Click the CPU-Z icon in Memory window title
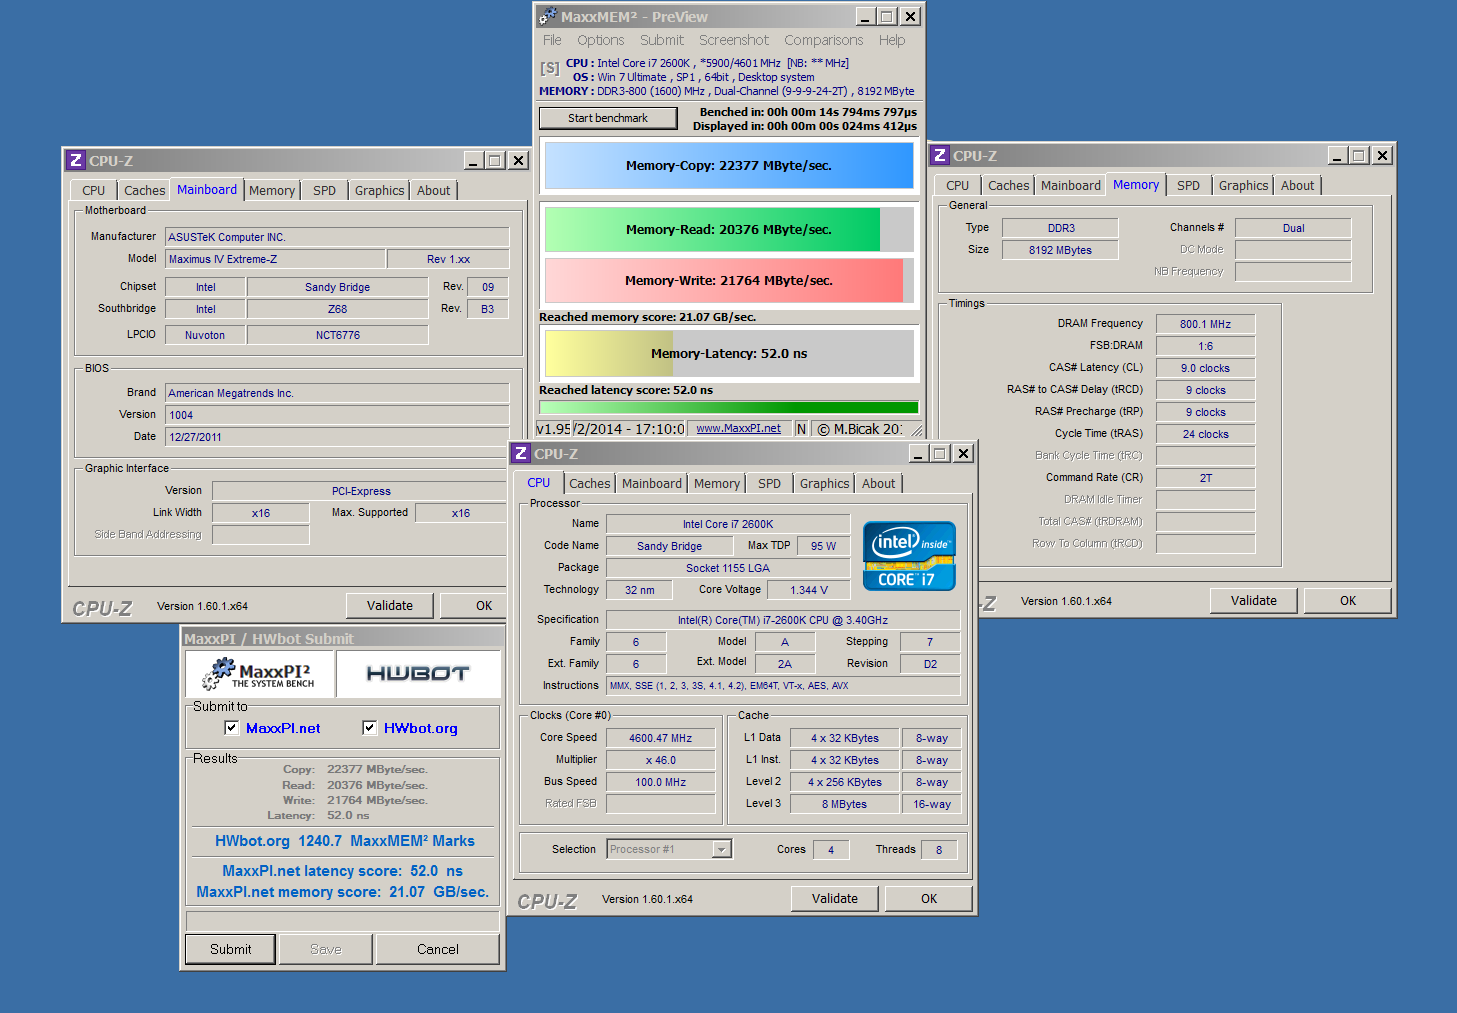 [x=940, y=155]
